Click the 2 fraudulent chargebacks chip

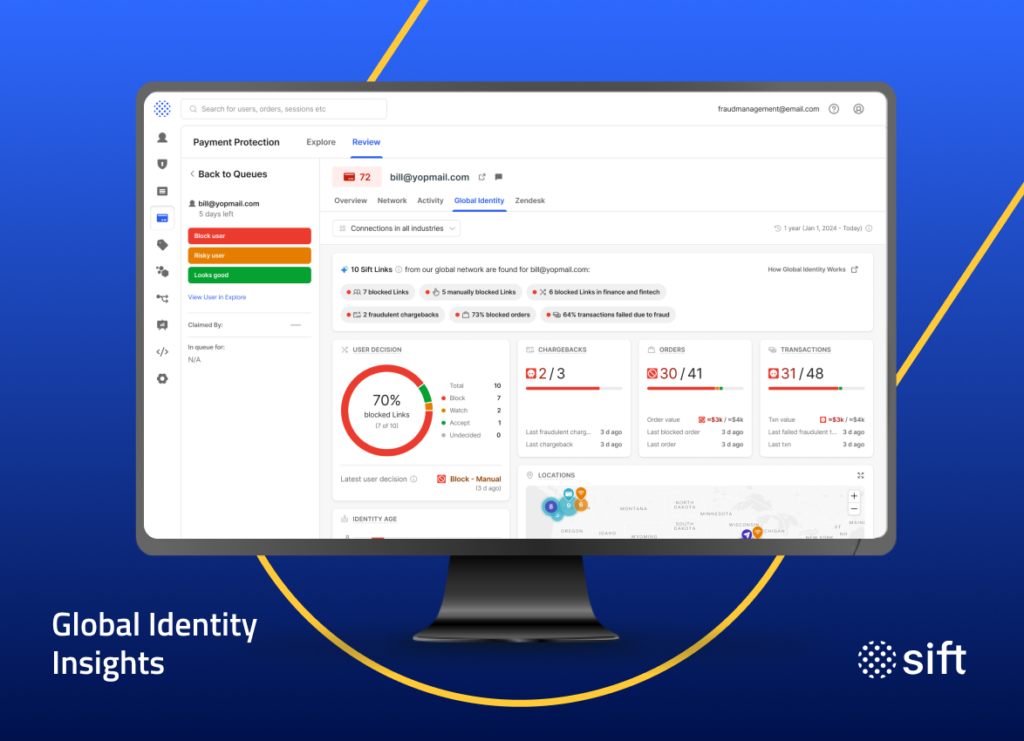tap(392, 315)
